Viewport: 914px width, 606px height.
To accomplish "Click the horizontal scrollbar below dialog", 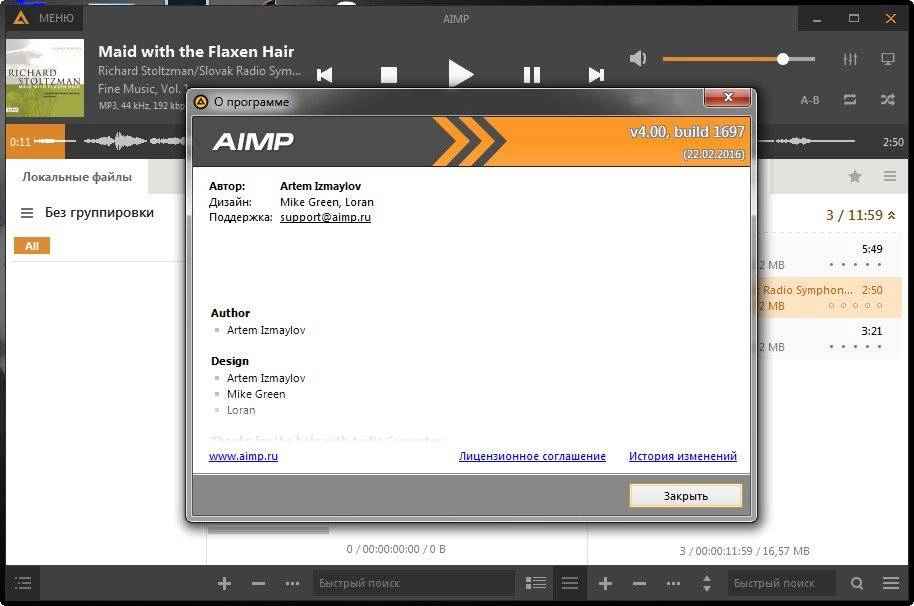I will point(268,530).
